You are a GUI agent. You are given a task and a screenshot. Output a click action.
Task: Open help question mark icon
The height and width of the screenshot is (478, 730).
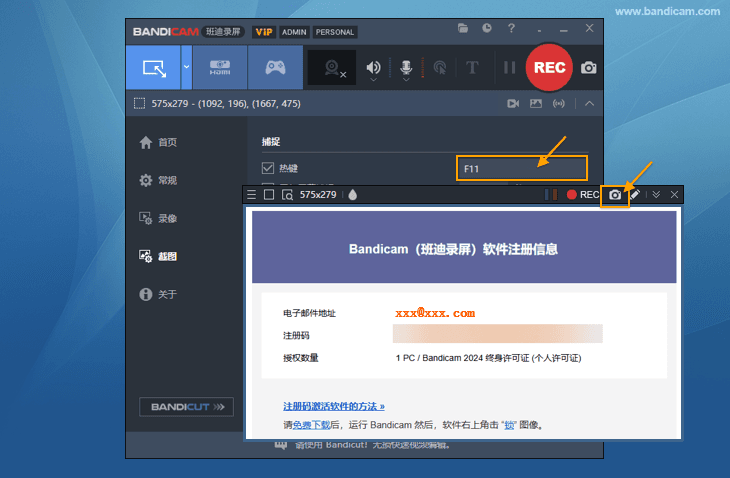[511, 28]
